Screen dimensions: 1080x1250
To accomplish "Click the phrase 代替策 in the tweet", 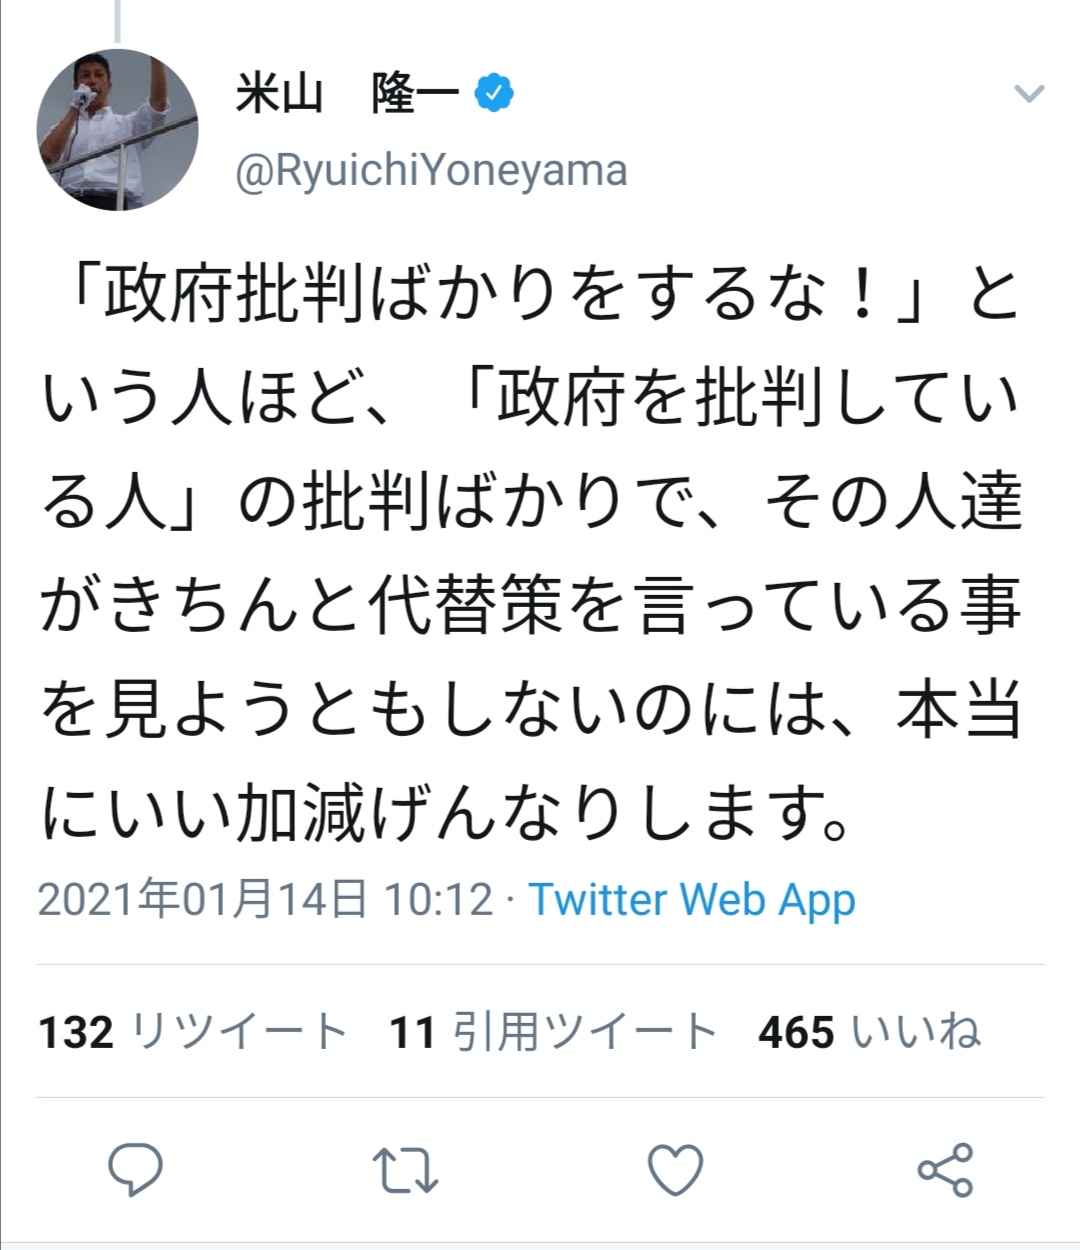I will point(465,607).
